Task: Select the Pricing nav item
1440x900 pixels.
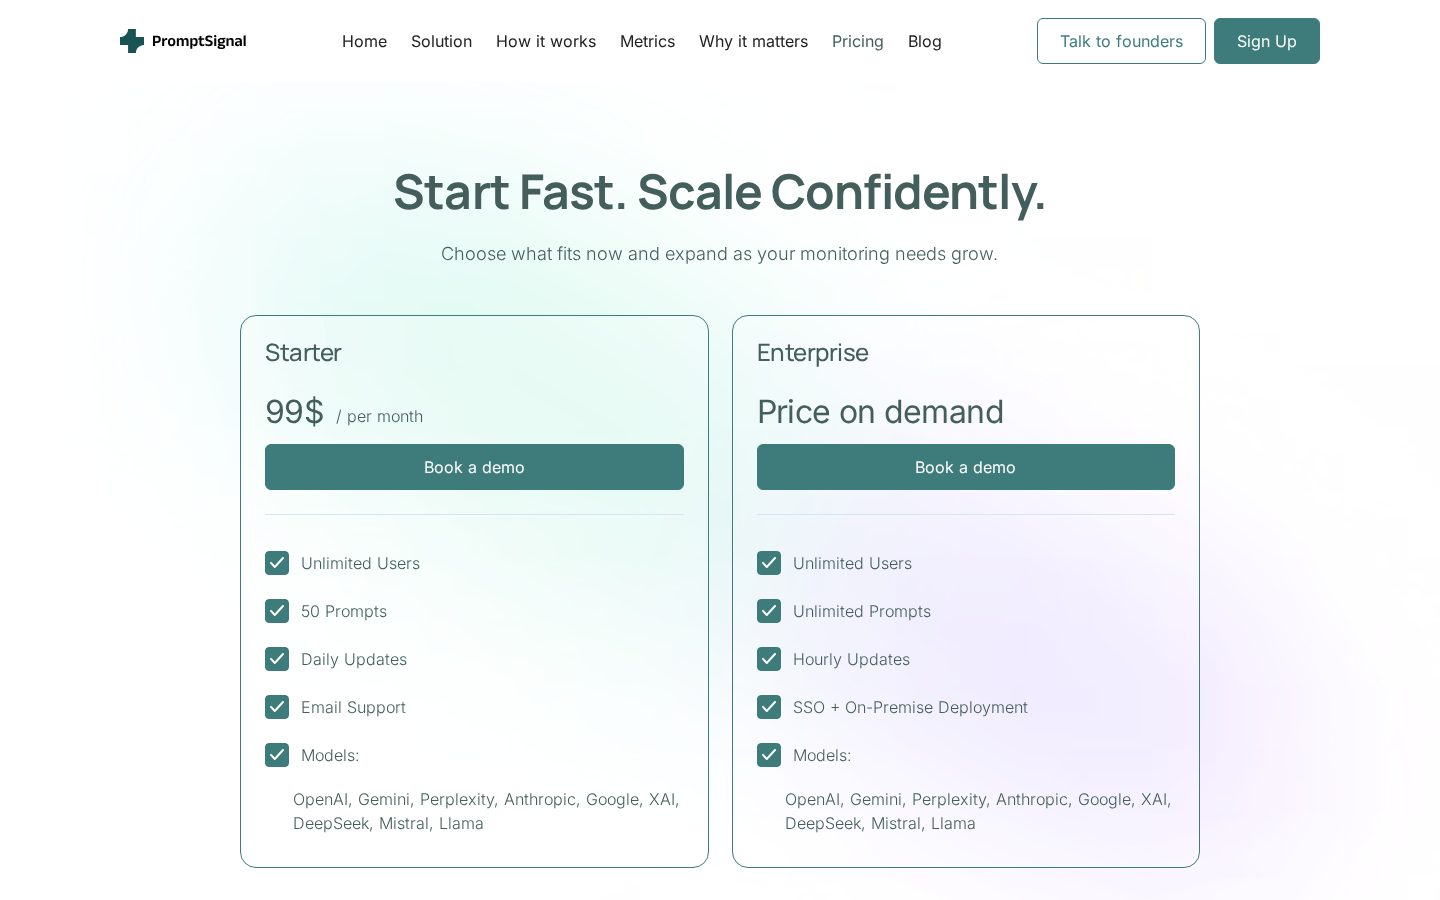Action: (858, 41)
